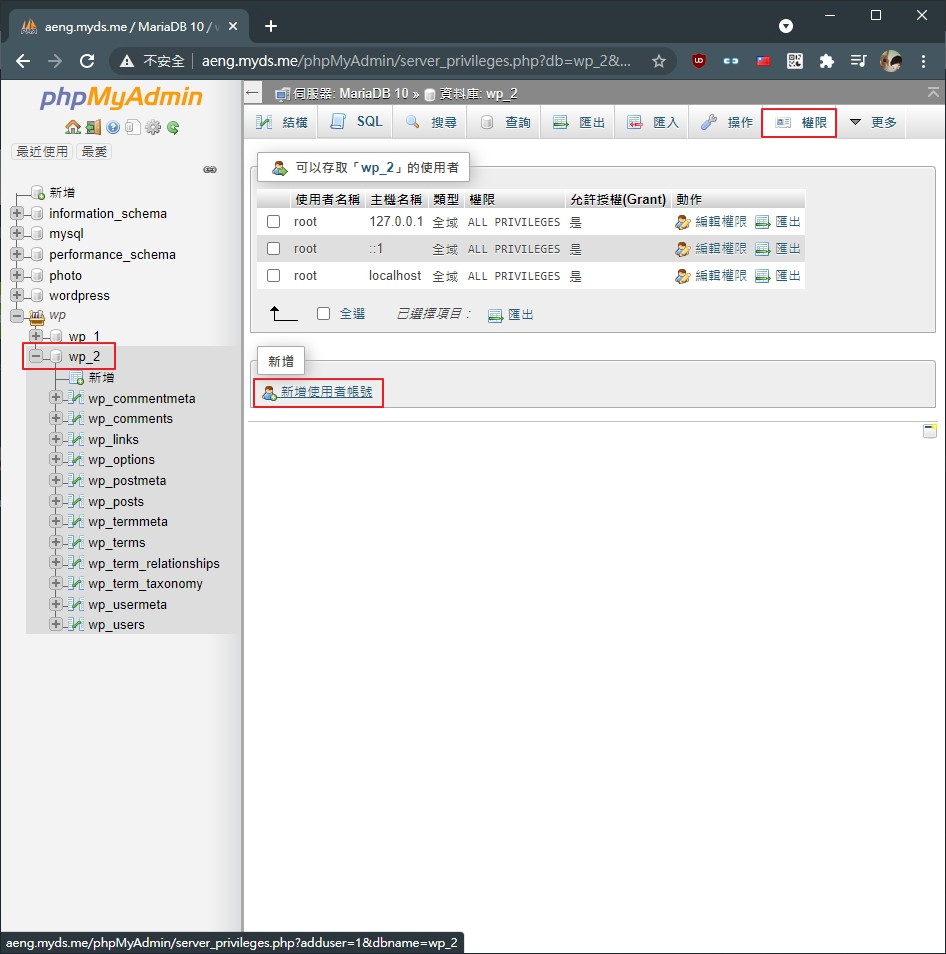Open the 權限 privileges tab
The image size is (946, 954).
(799, 122)
